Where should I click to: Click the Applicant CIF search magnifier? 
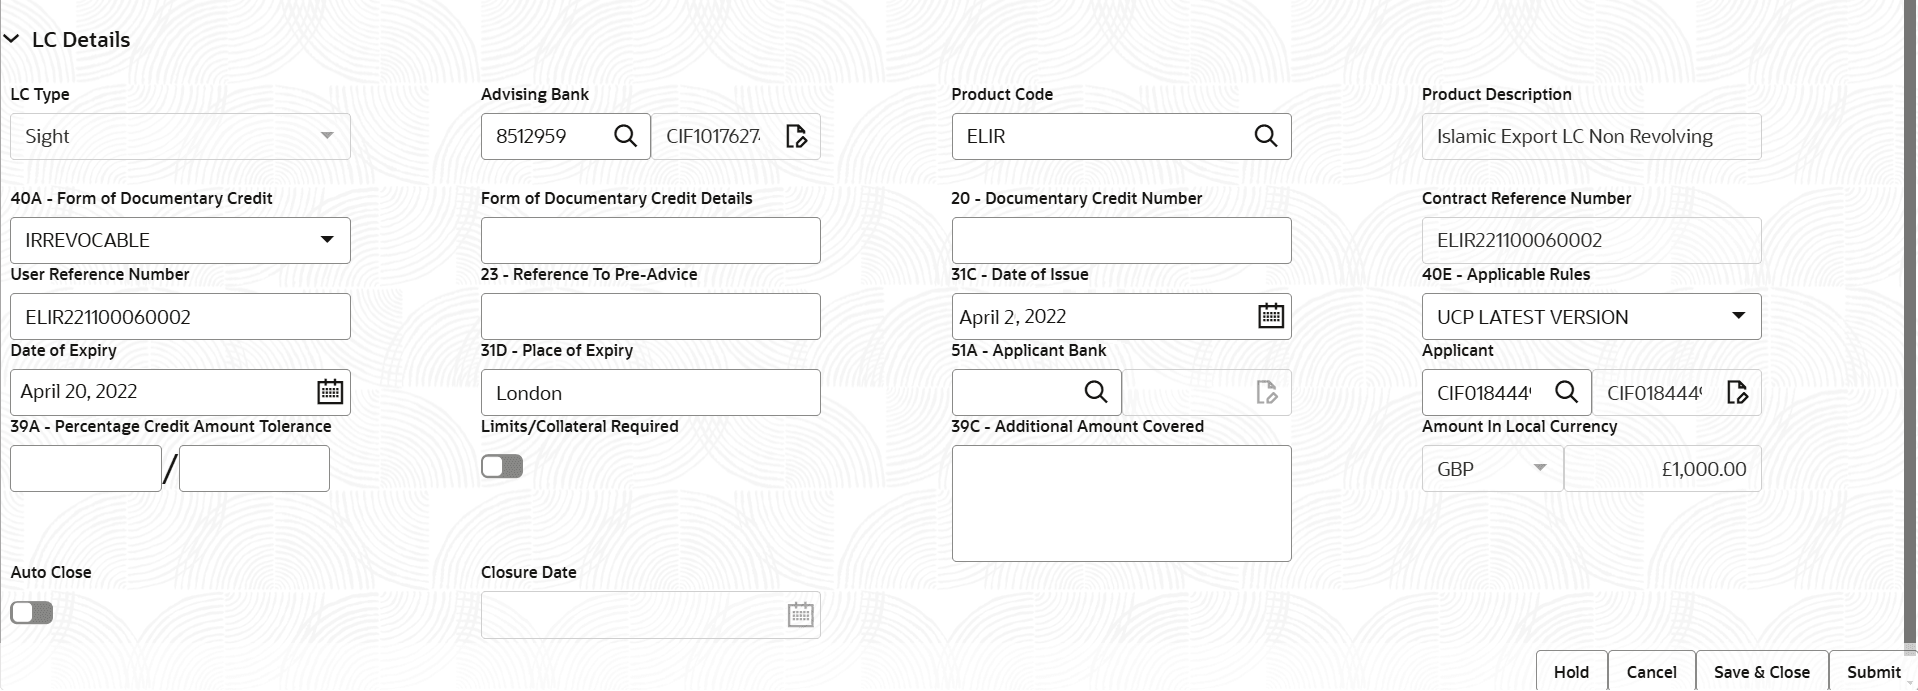click(1566, 392)
